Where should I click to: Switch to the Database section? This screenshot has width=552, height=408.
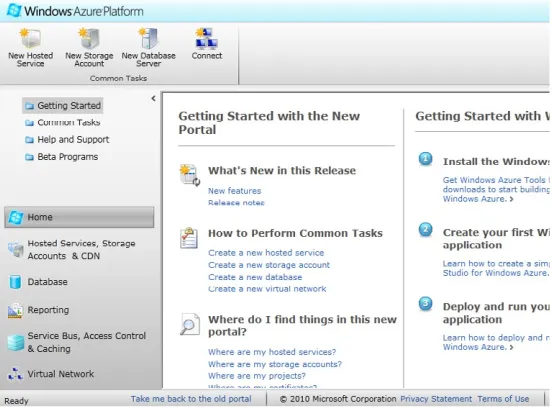click(x=79, y=282)
